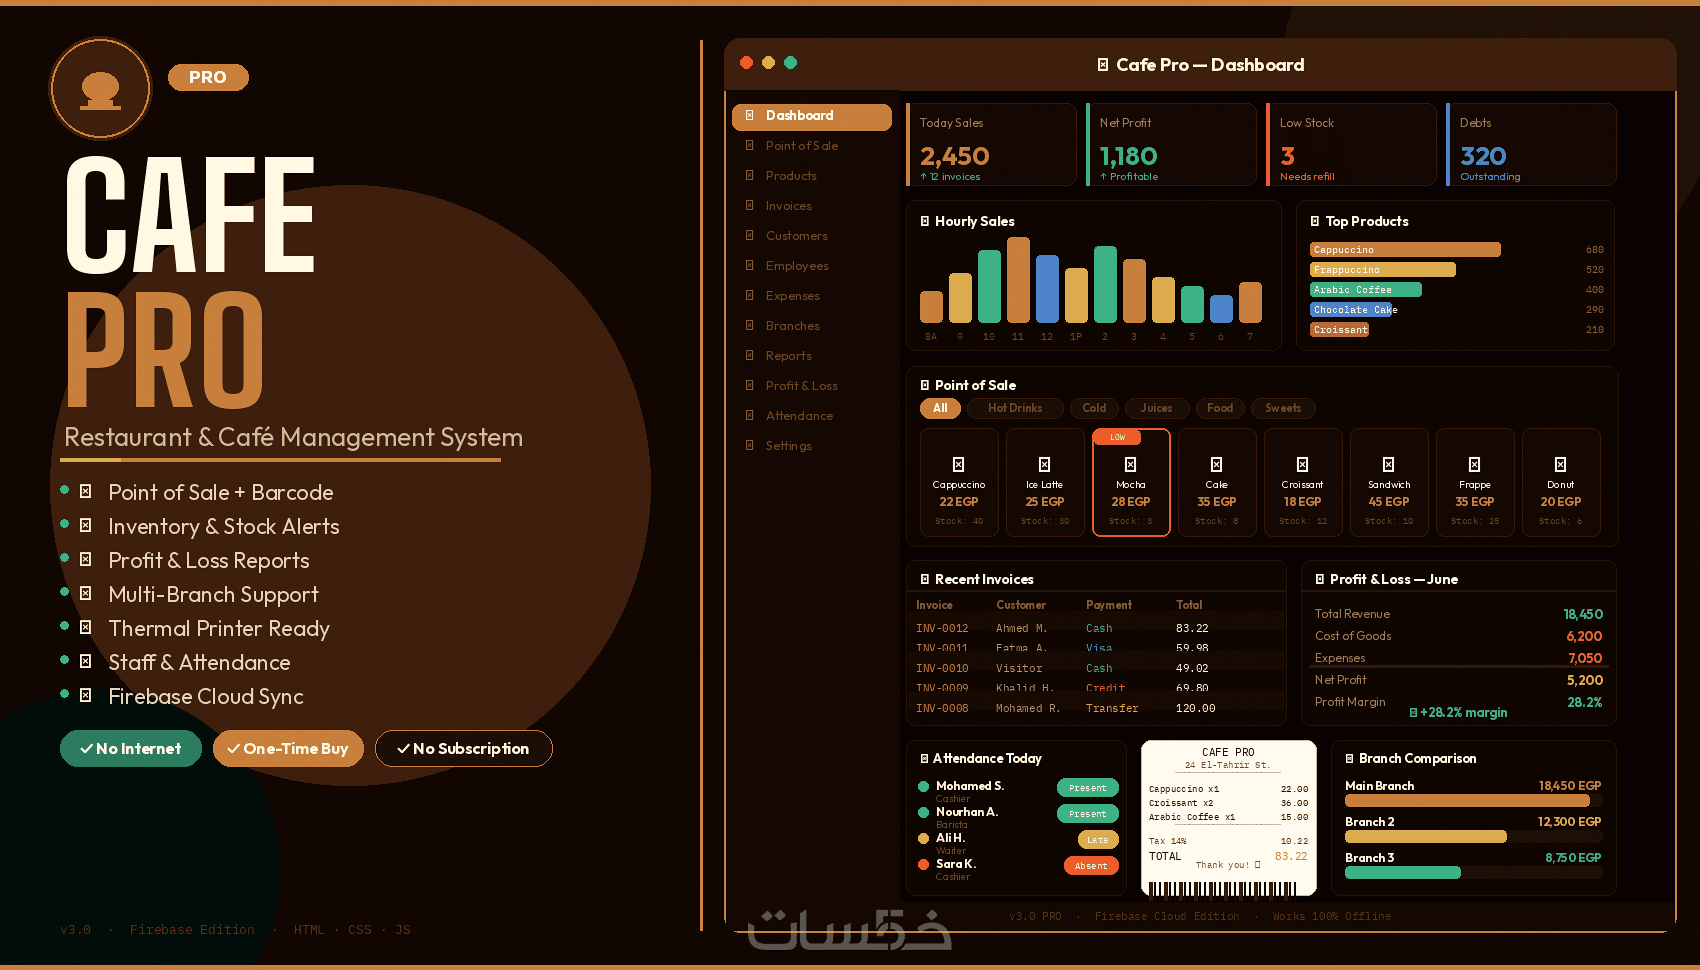Click the +28.2% margin label

click(1458, 713)
